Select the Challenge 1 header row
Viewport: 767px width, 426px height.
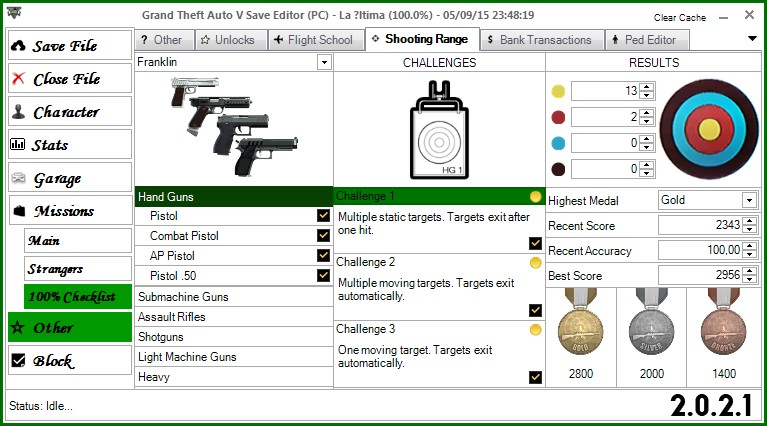[x=439, y=196]
